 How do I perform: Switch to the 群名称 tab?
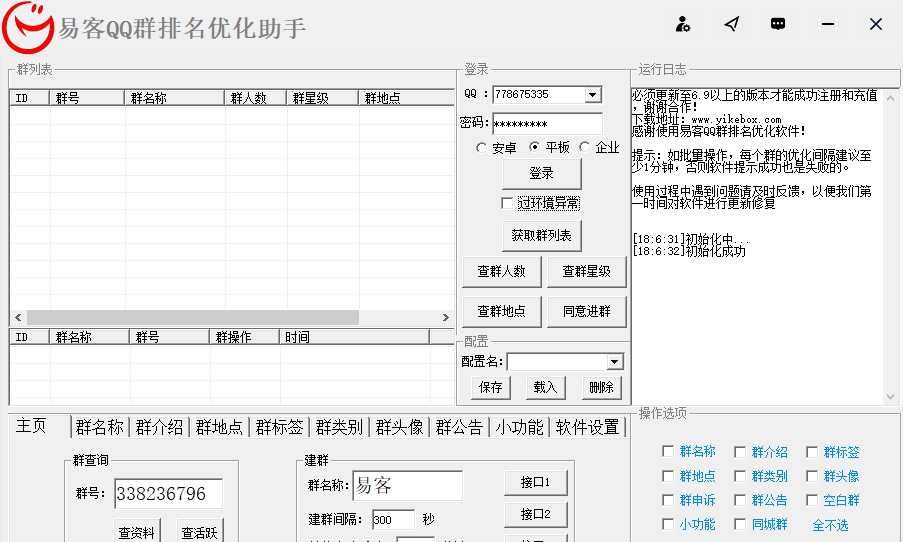(x=100, y=427)
